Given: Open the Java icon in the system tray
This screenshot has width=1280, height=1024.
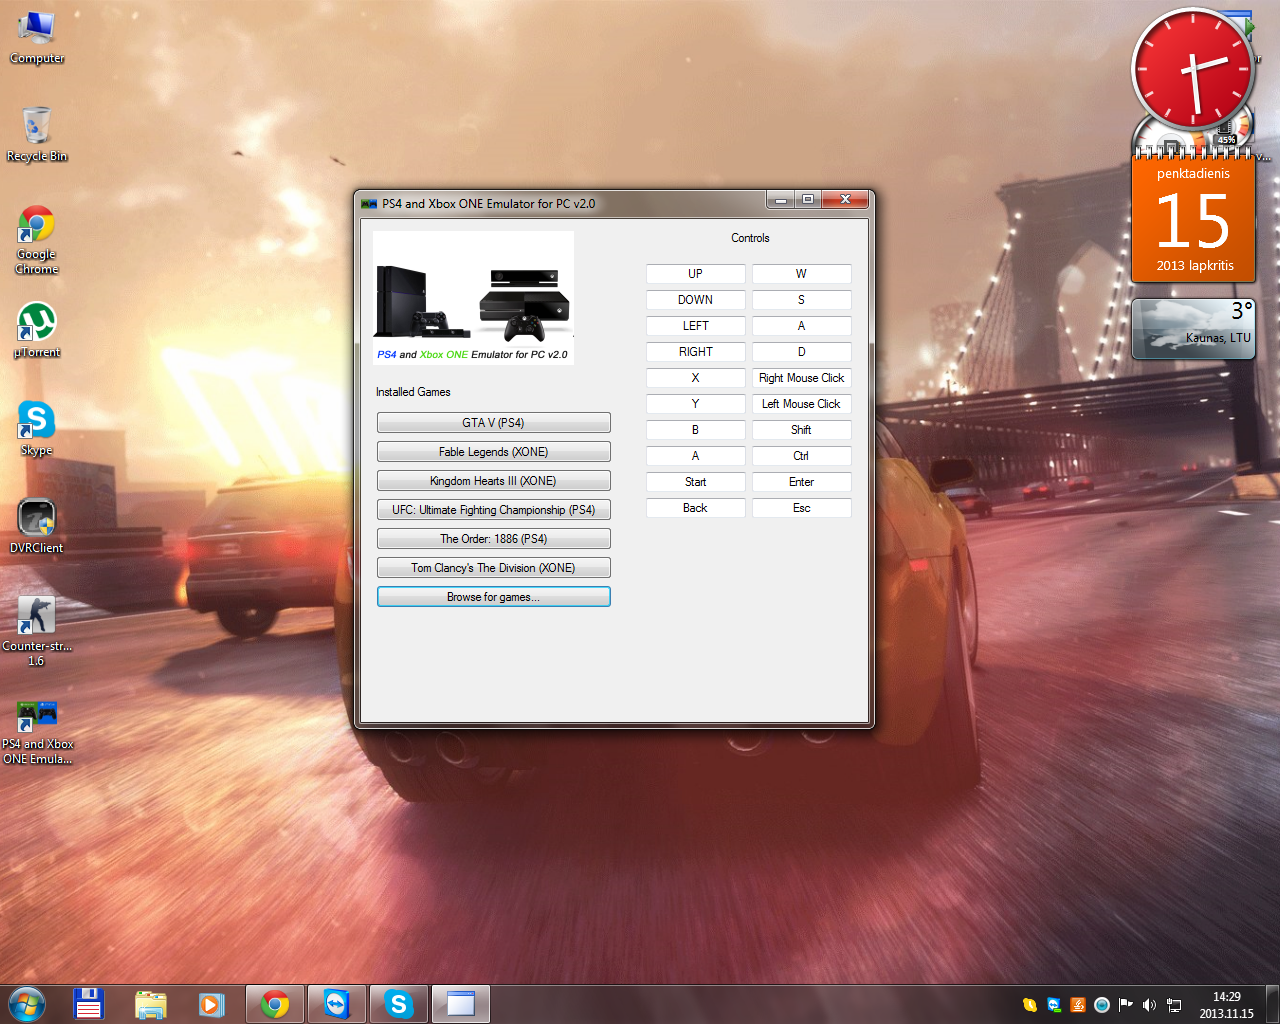Looking at the screenshot, I should [x=1077, y=1005].
